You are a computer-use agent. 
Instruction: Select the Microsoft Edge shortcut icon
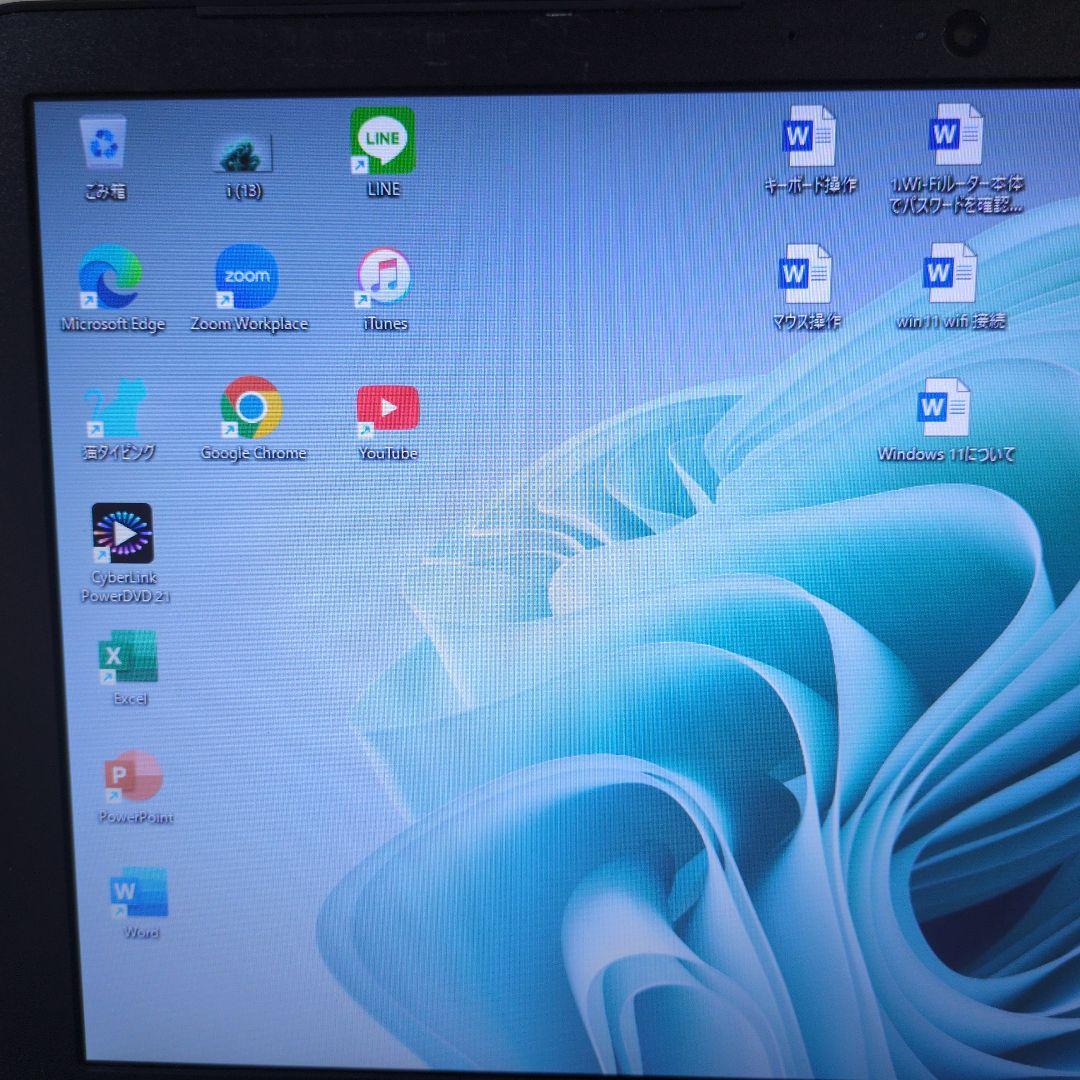(x=111, y=277)
